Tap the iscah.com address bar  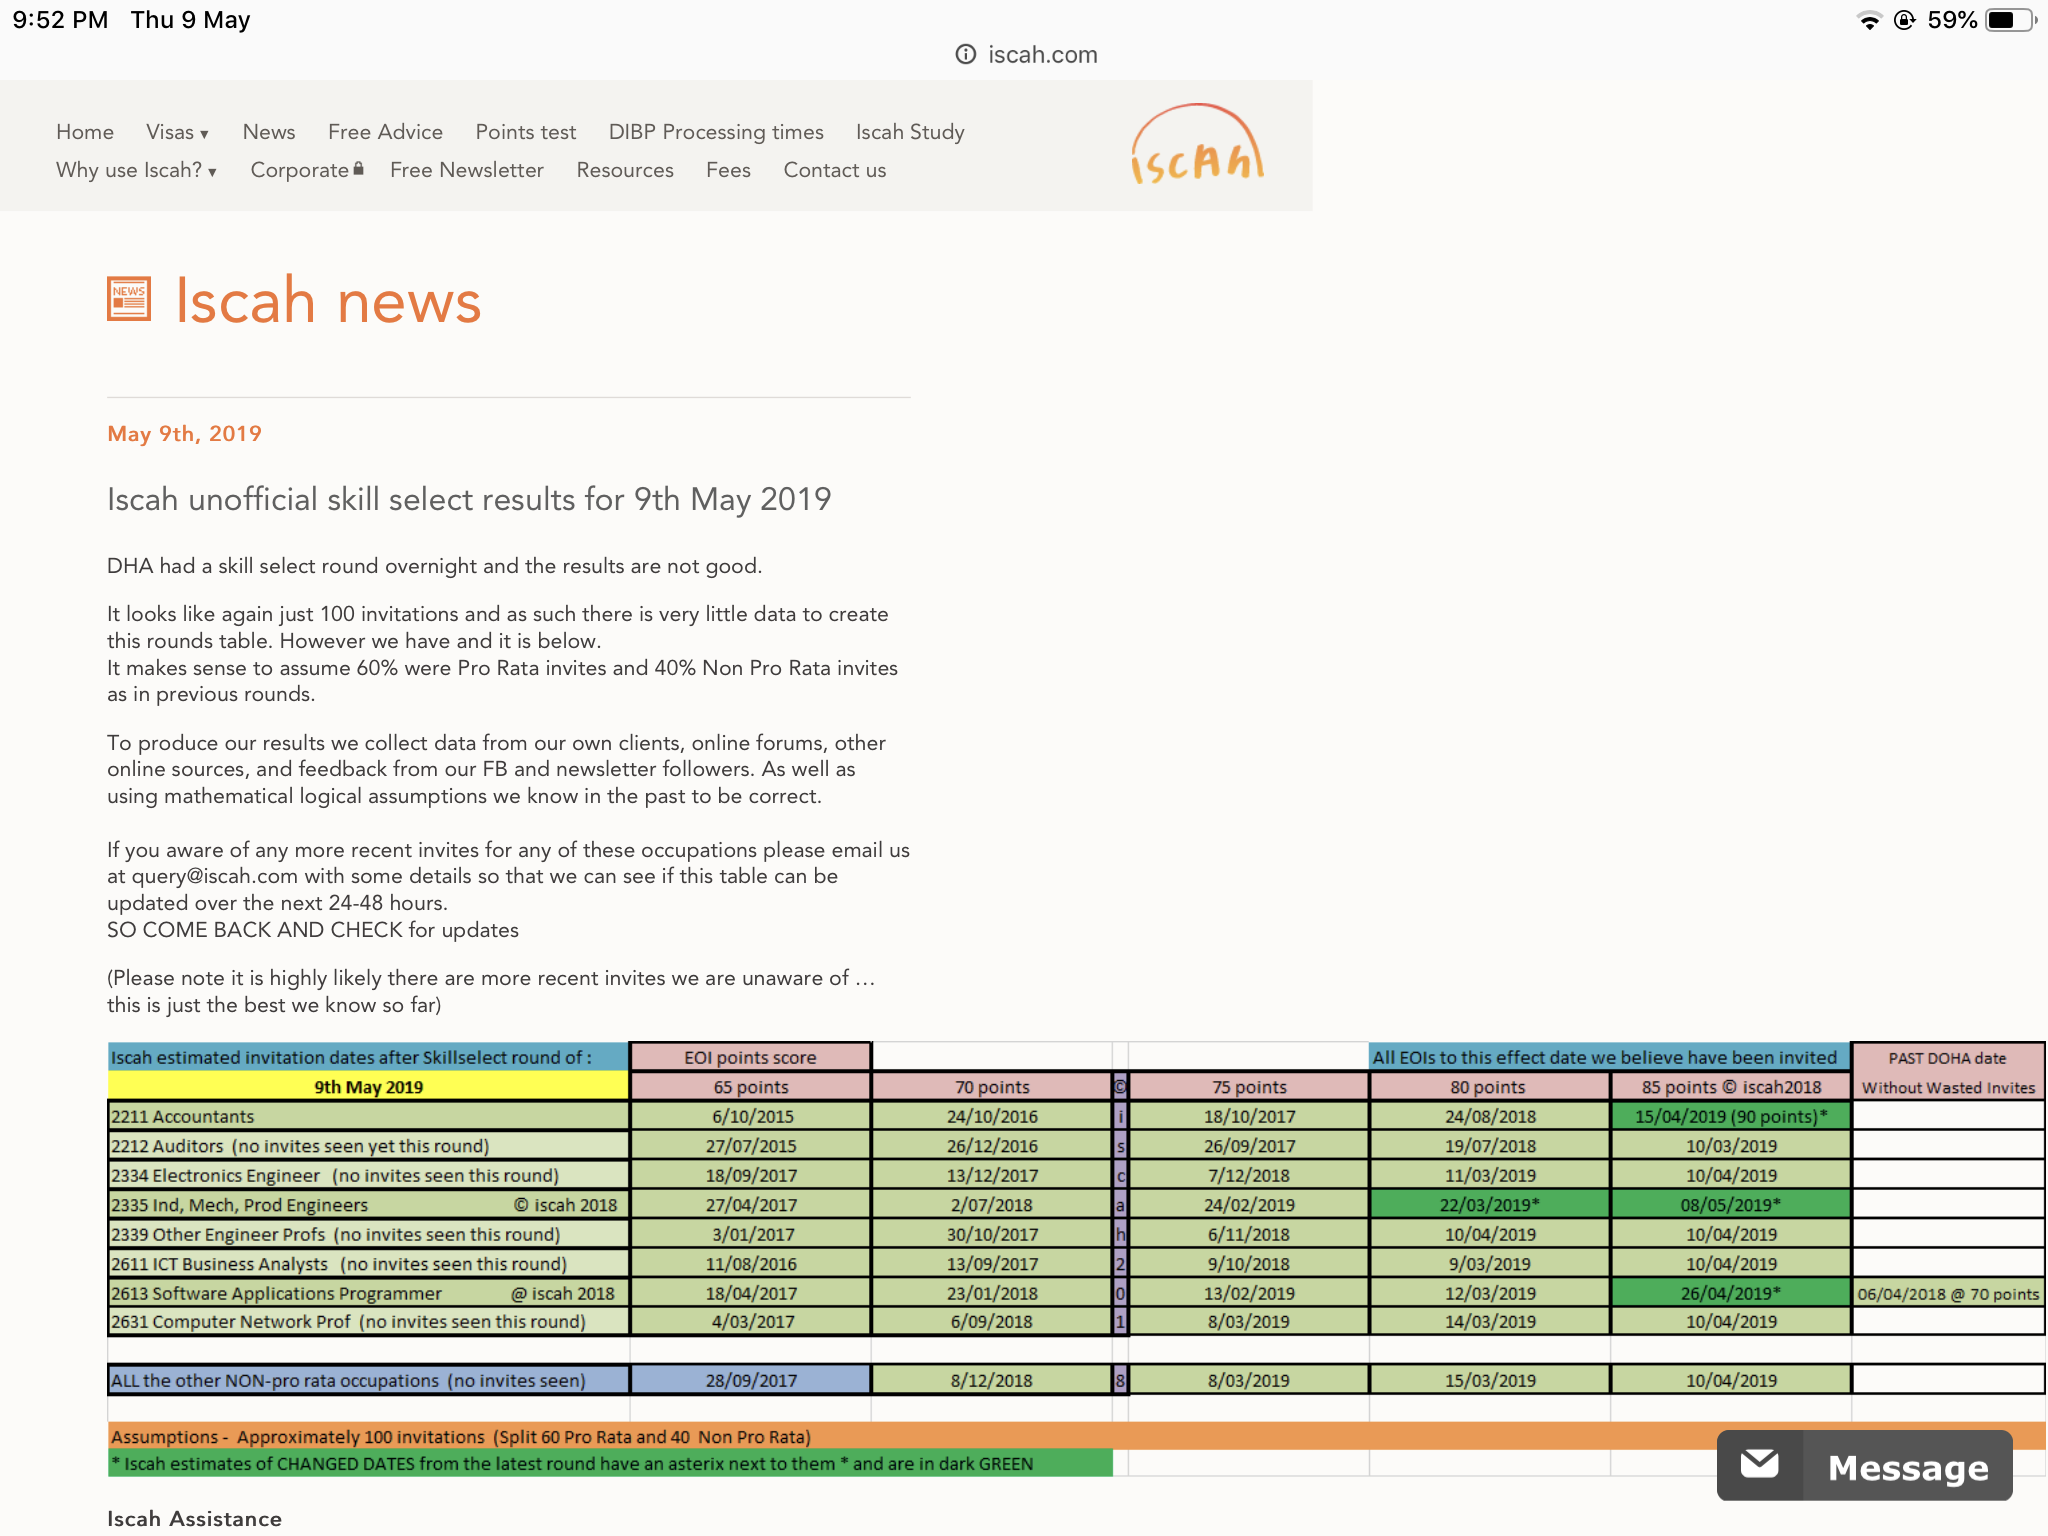(x=1041, y=54)
